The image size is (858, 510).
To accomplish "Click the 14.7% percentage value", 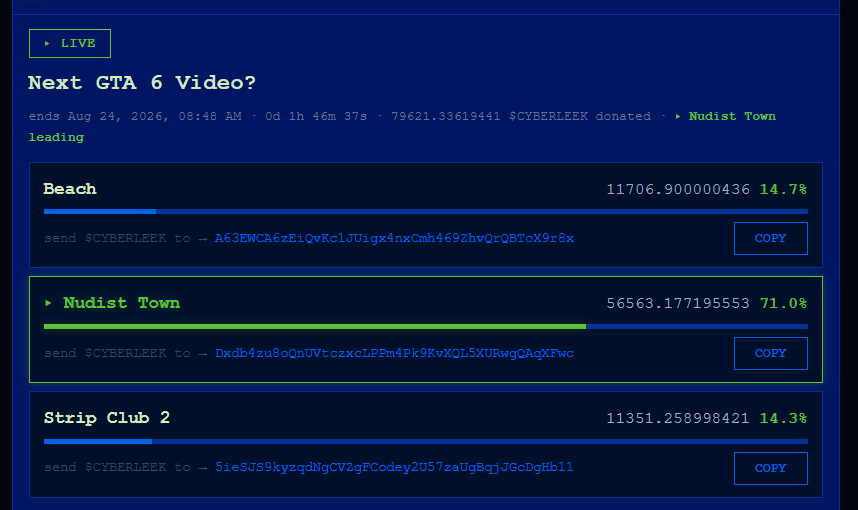I will tap(783, 189).
